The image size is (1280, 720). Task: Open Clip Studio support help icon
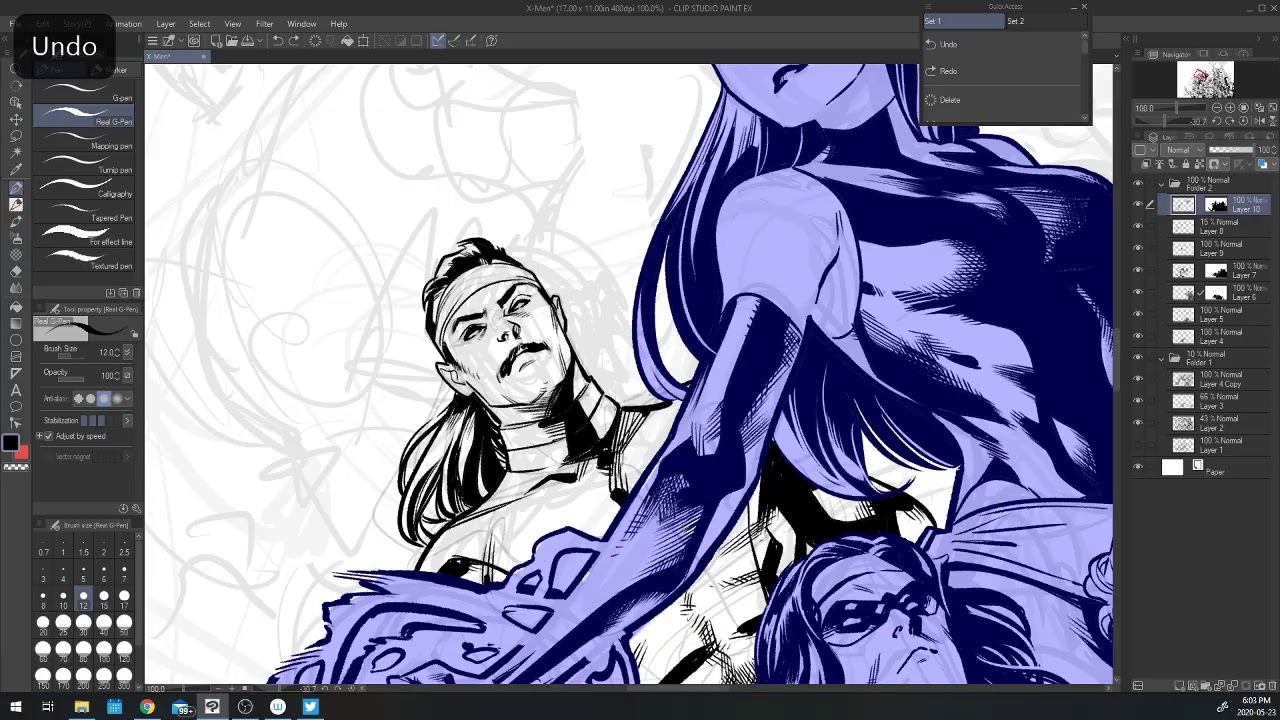point(491,41)
